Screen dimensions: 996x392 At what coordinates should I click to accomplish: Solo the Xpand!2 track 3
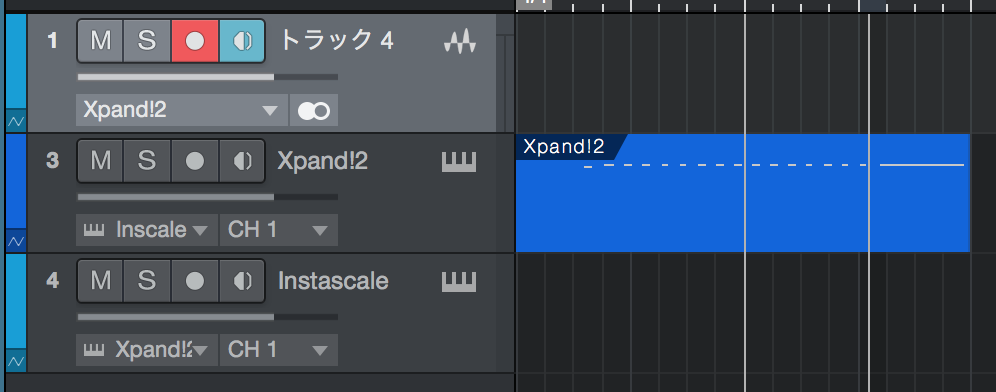[x=147, y=161]
